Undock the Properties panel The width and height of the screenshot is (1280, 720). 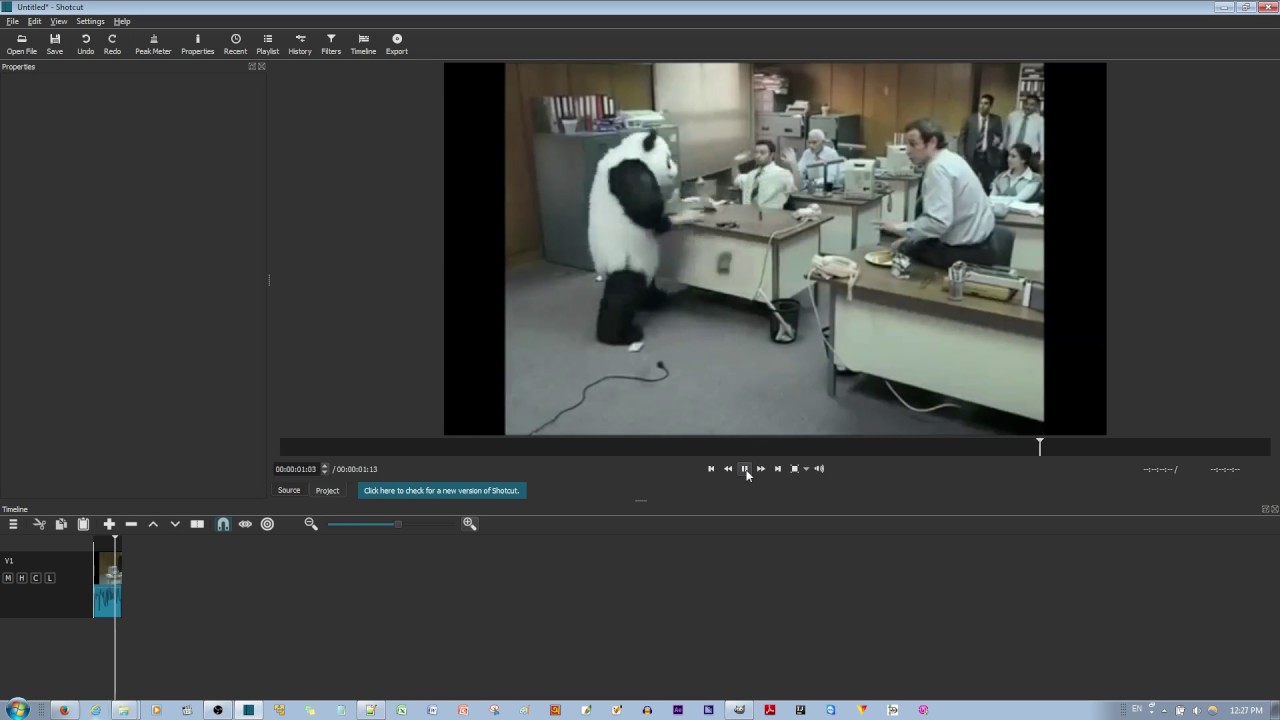(x=252, y=67)
